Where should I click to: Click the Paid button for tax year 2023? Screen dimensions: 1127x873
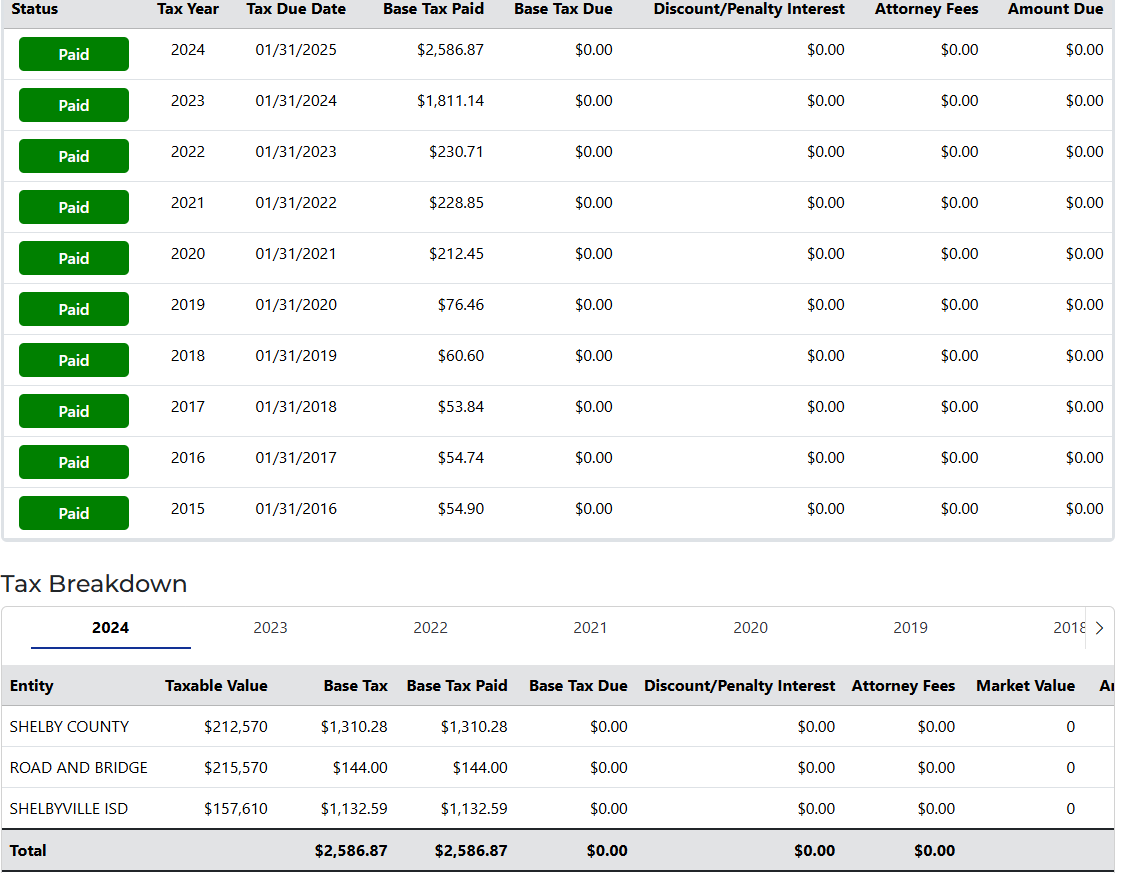pyautogui.click(x=74, y=105)
